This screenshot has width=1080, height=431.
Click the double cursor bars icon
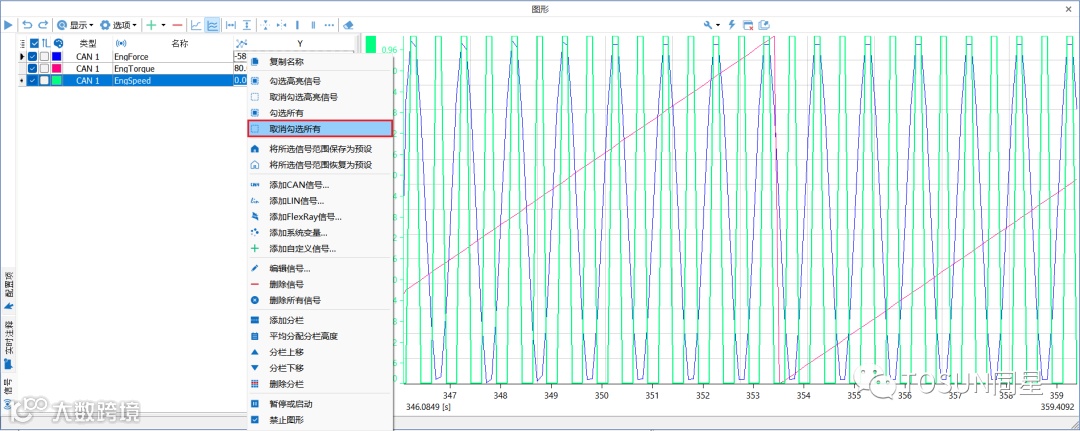(313, 25)
